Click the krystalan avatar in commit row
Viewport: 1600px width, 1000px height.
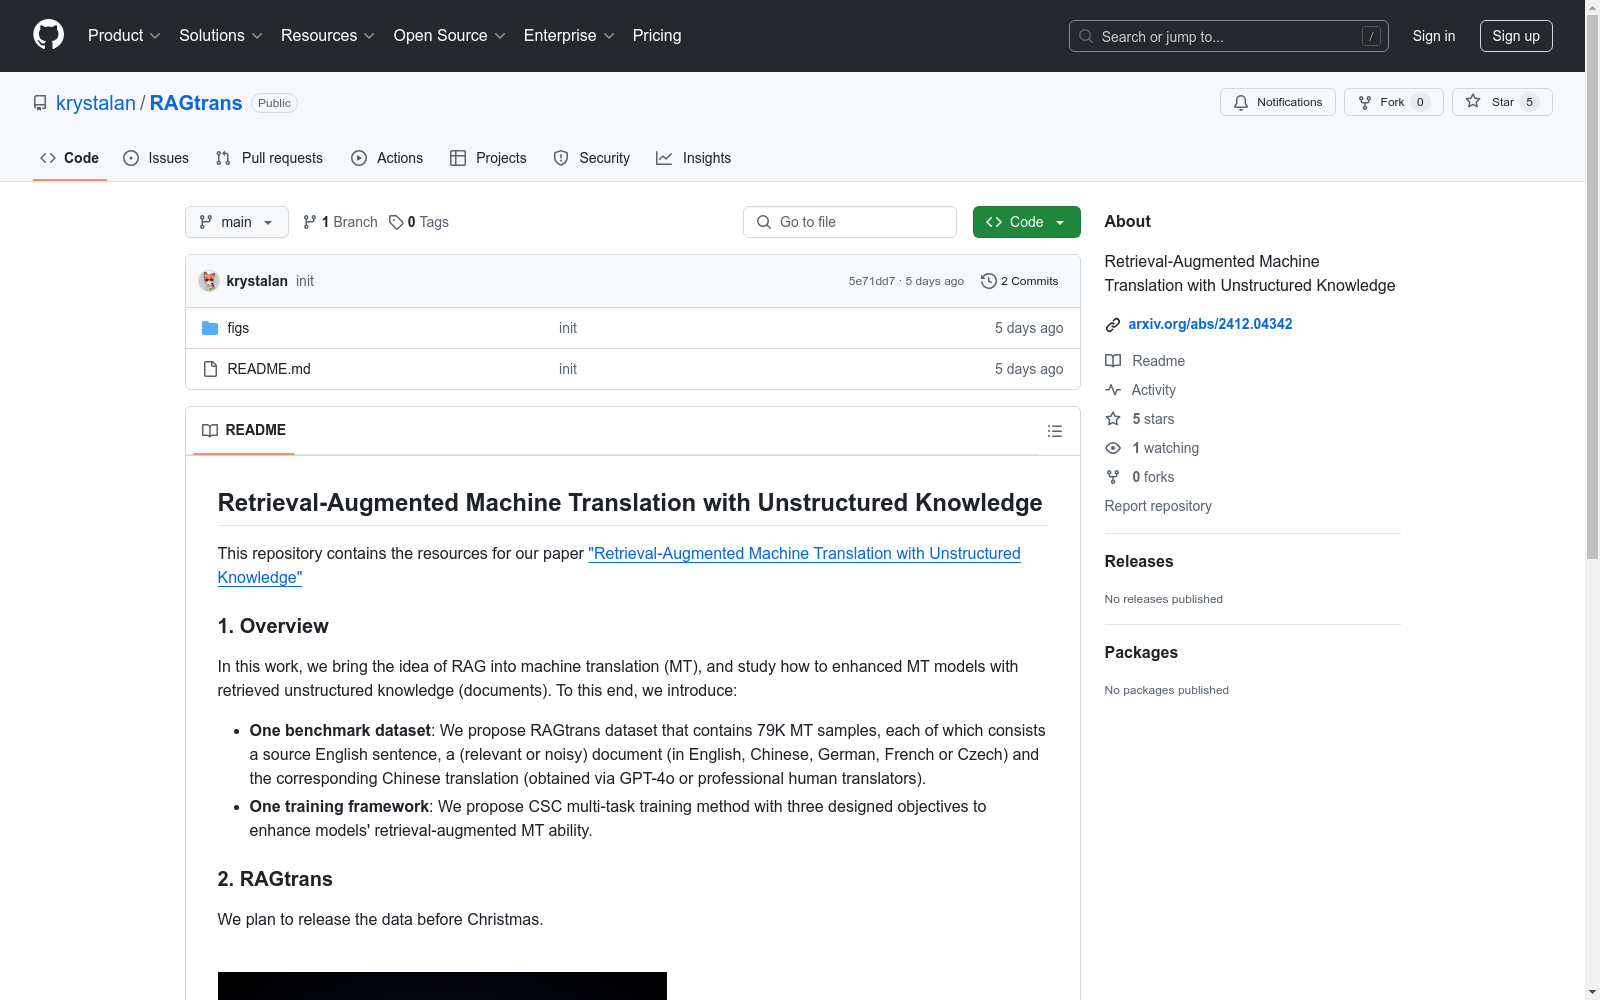(x=209, y=281)
